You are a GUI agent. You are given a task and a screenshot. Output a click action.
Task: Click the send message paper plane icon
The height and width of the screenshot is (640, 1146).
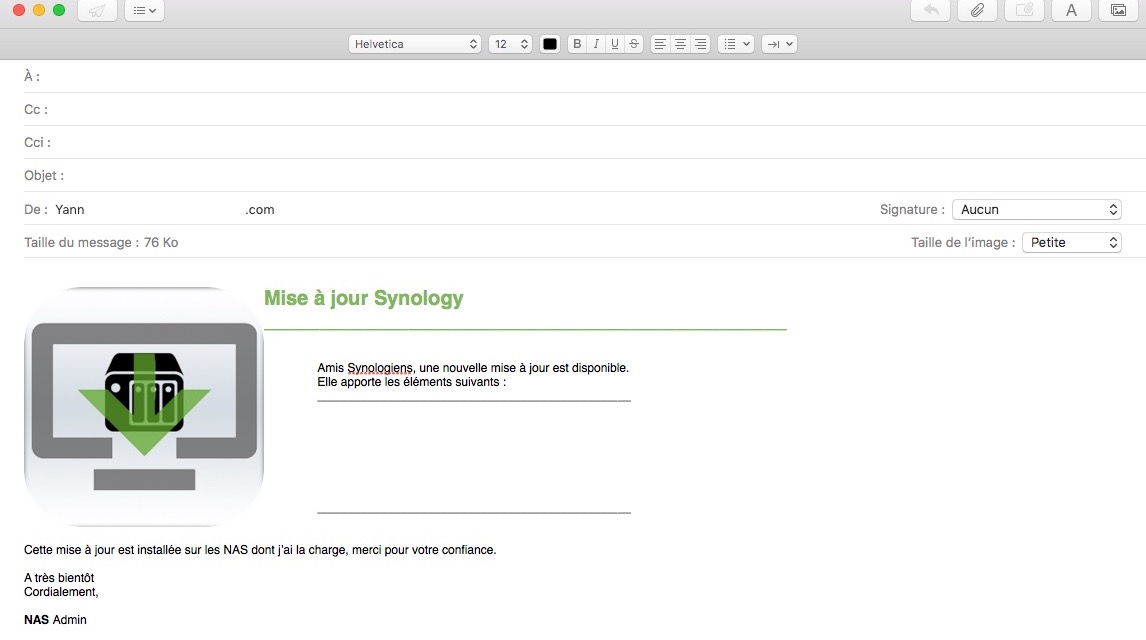[x=96, y=11]
